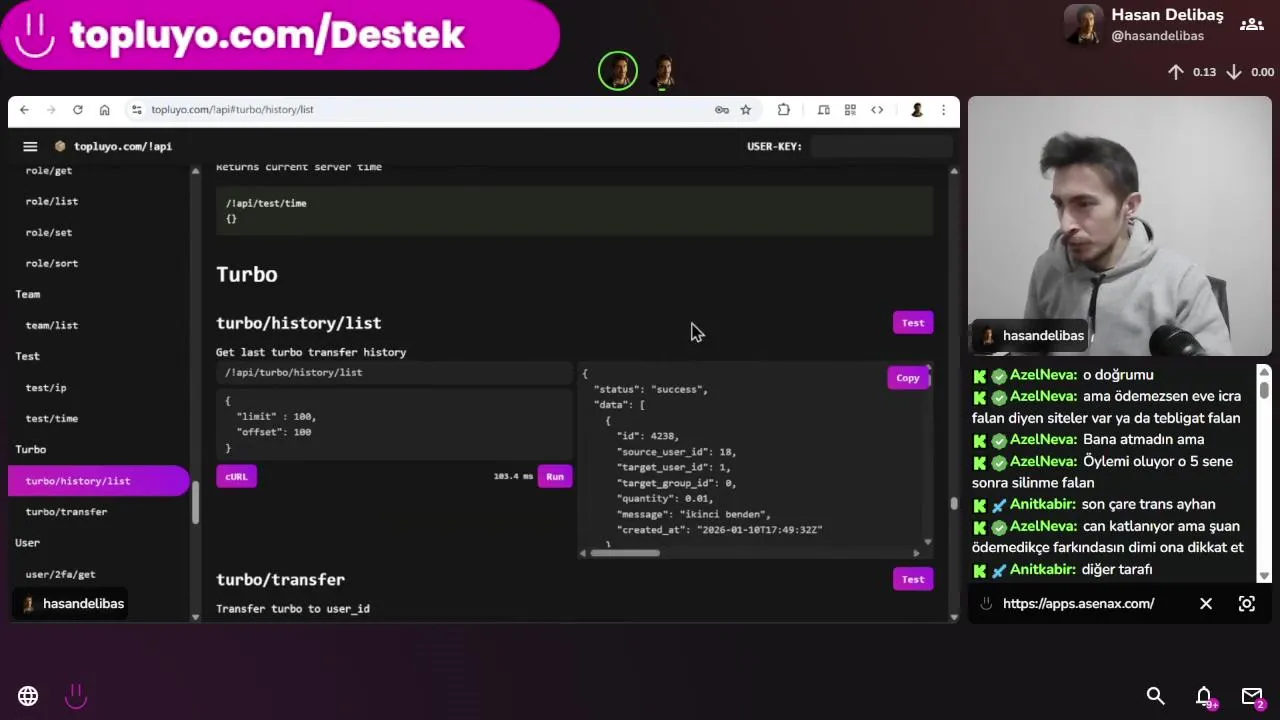
Task: Click the browser address bar URL
Action: point(232,110)
